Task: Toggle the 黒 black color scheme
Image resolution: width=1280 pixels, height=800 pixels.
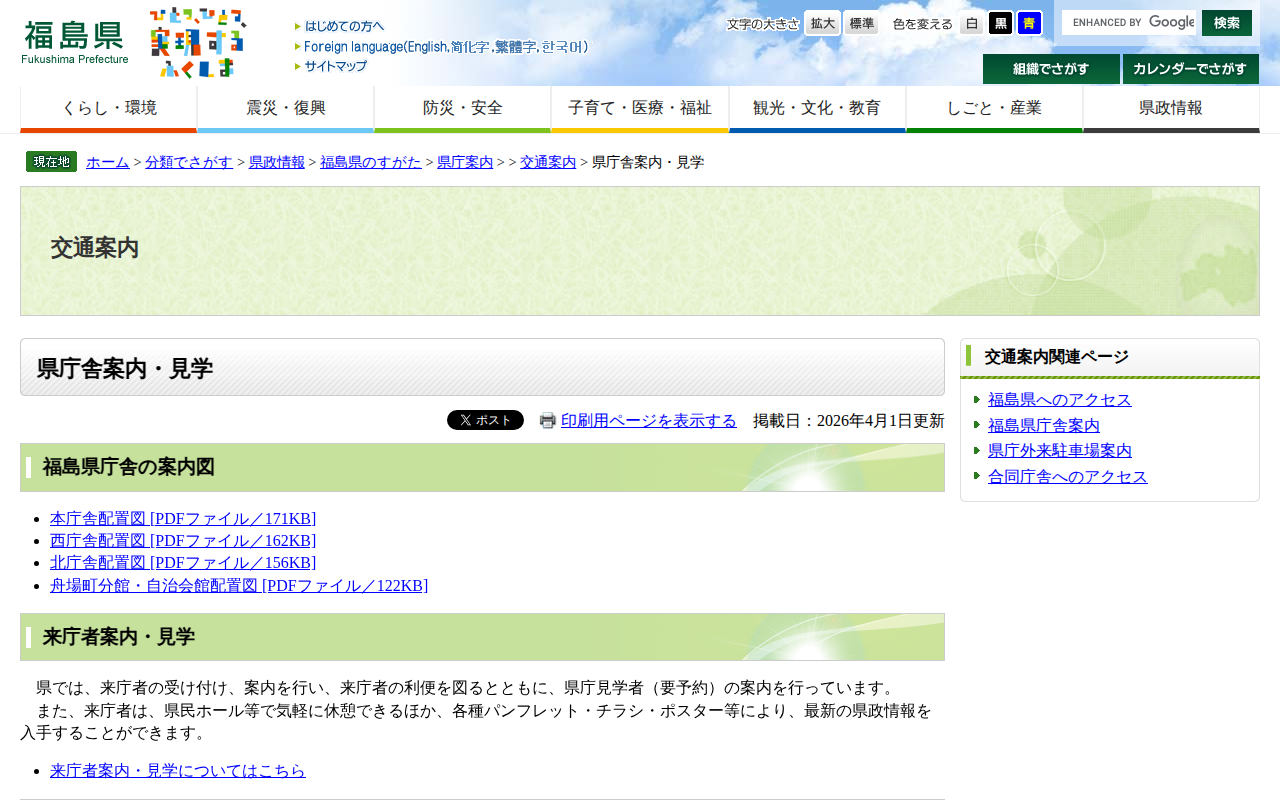Action: [999, 22]
